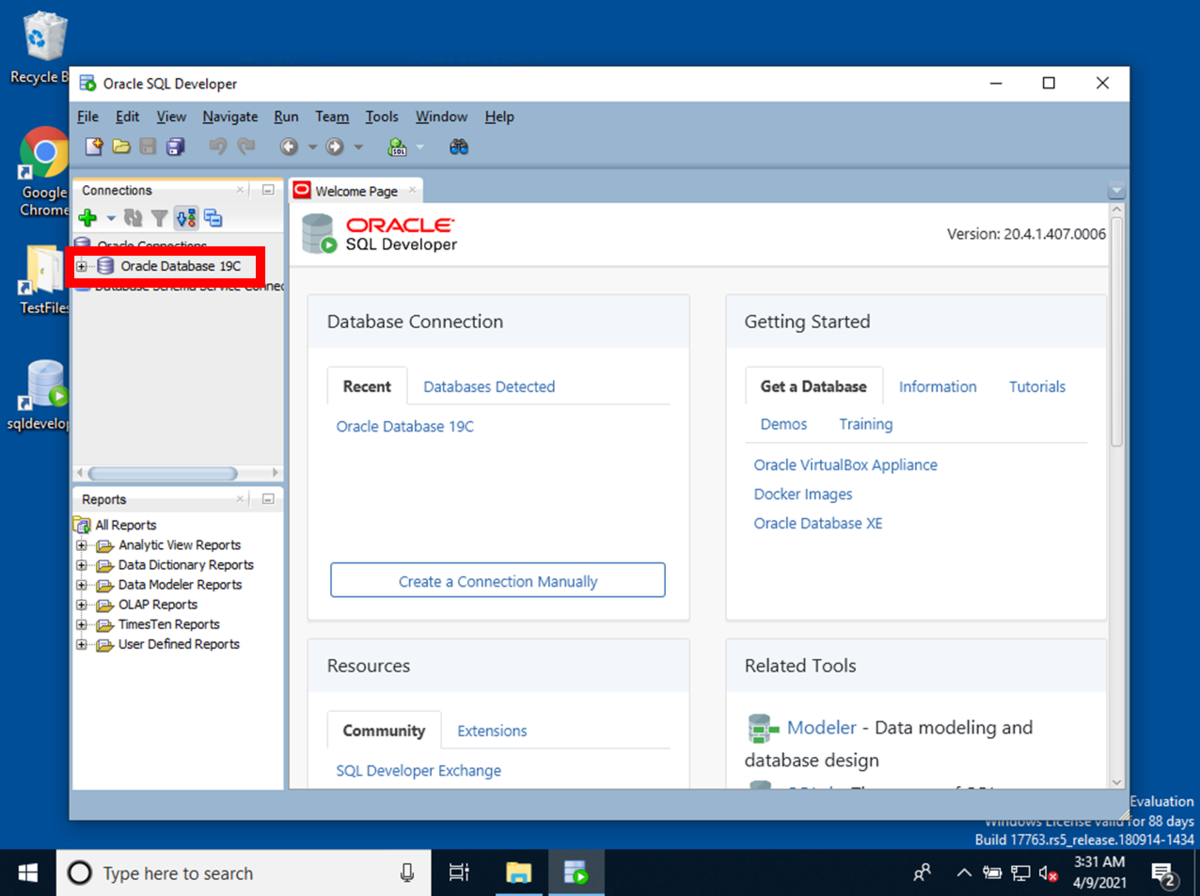
Task: Add new connection with green plus icon
Action: (88, 217)
